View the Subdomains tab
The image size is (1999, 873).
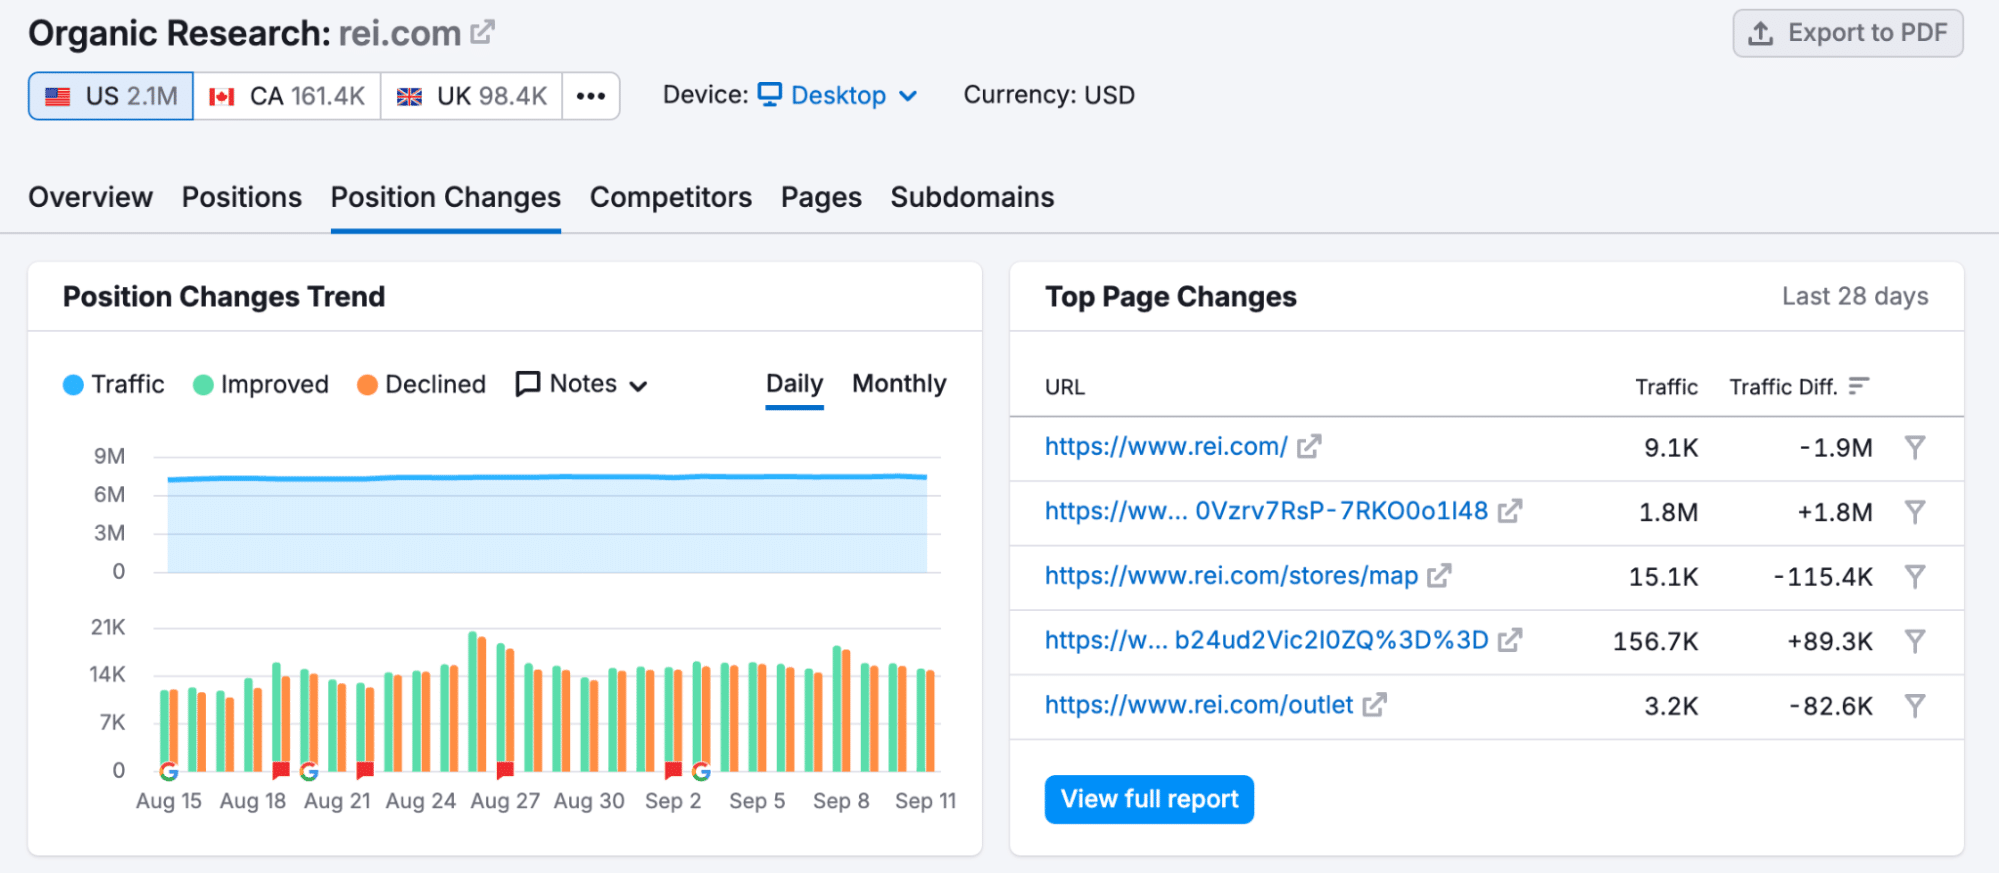point(972,197)
